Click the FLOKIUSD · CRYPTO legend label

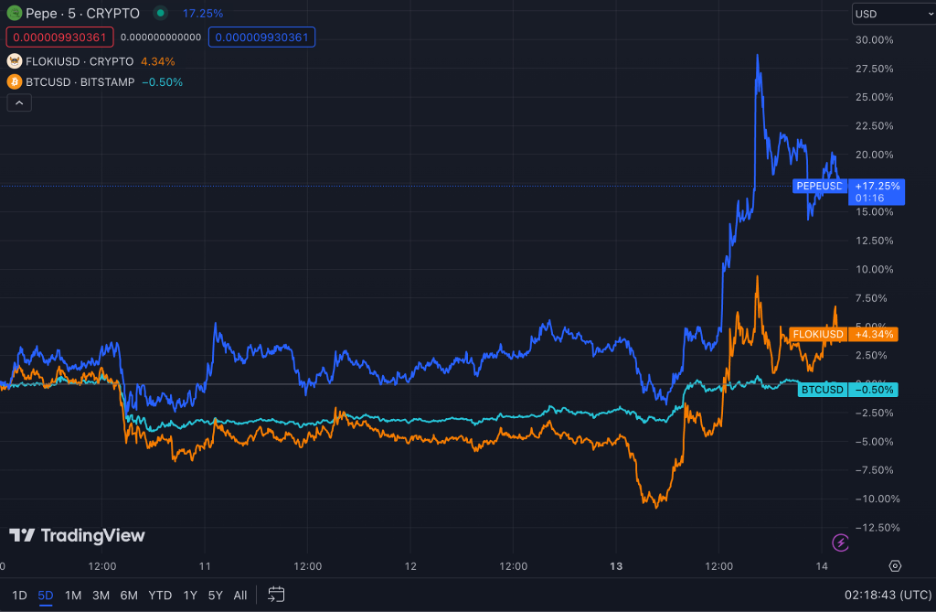[79, 61]
